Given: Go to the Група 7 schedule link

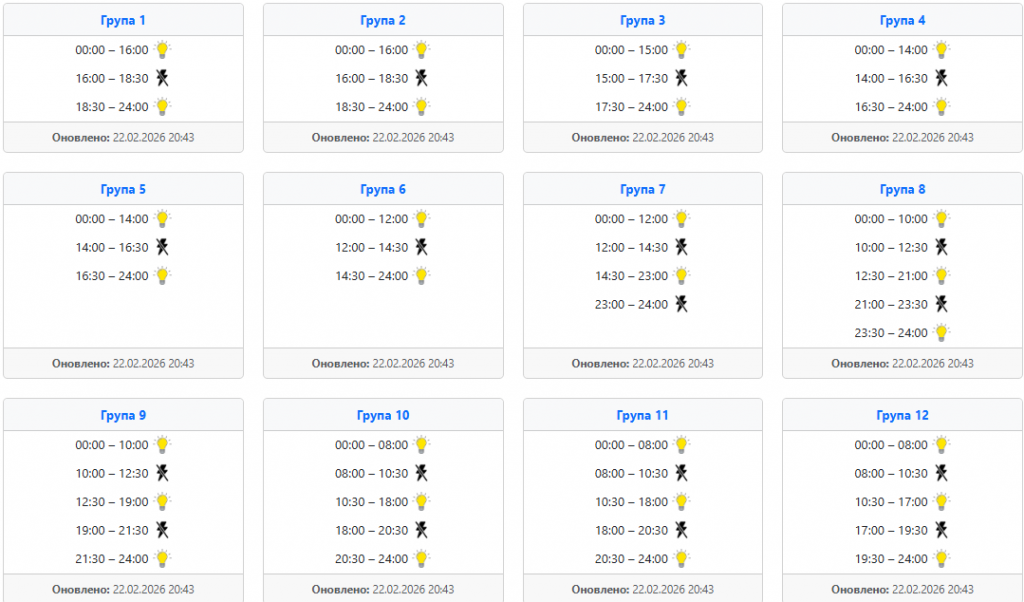Looking at the screenshot, I should coord(643,189).
